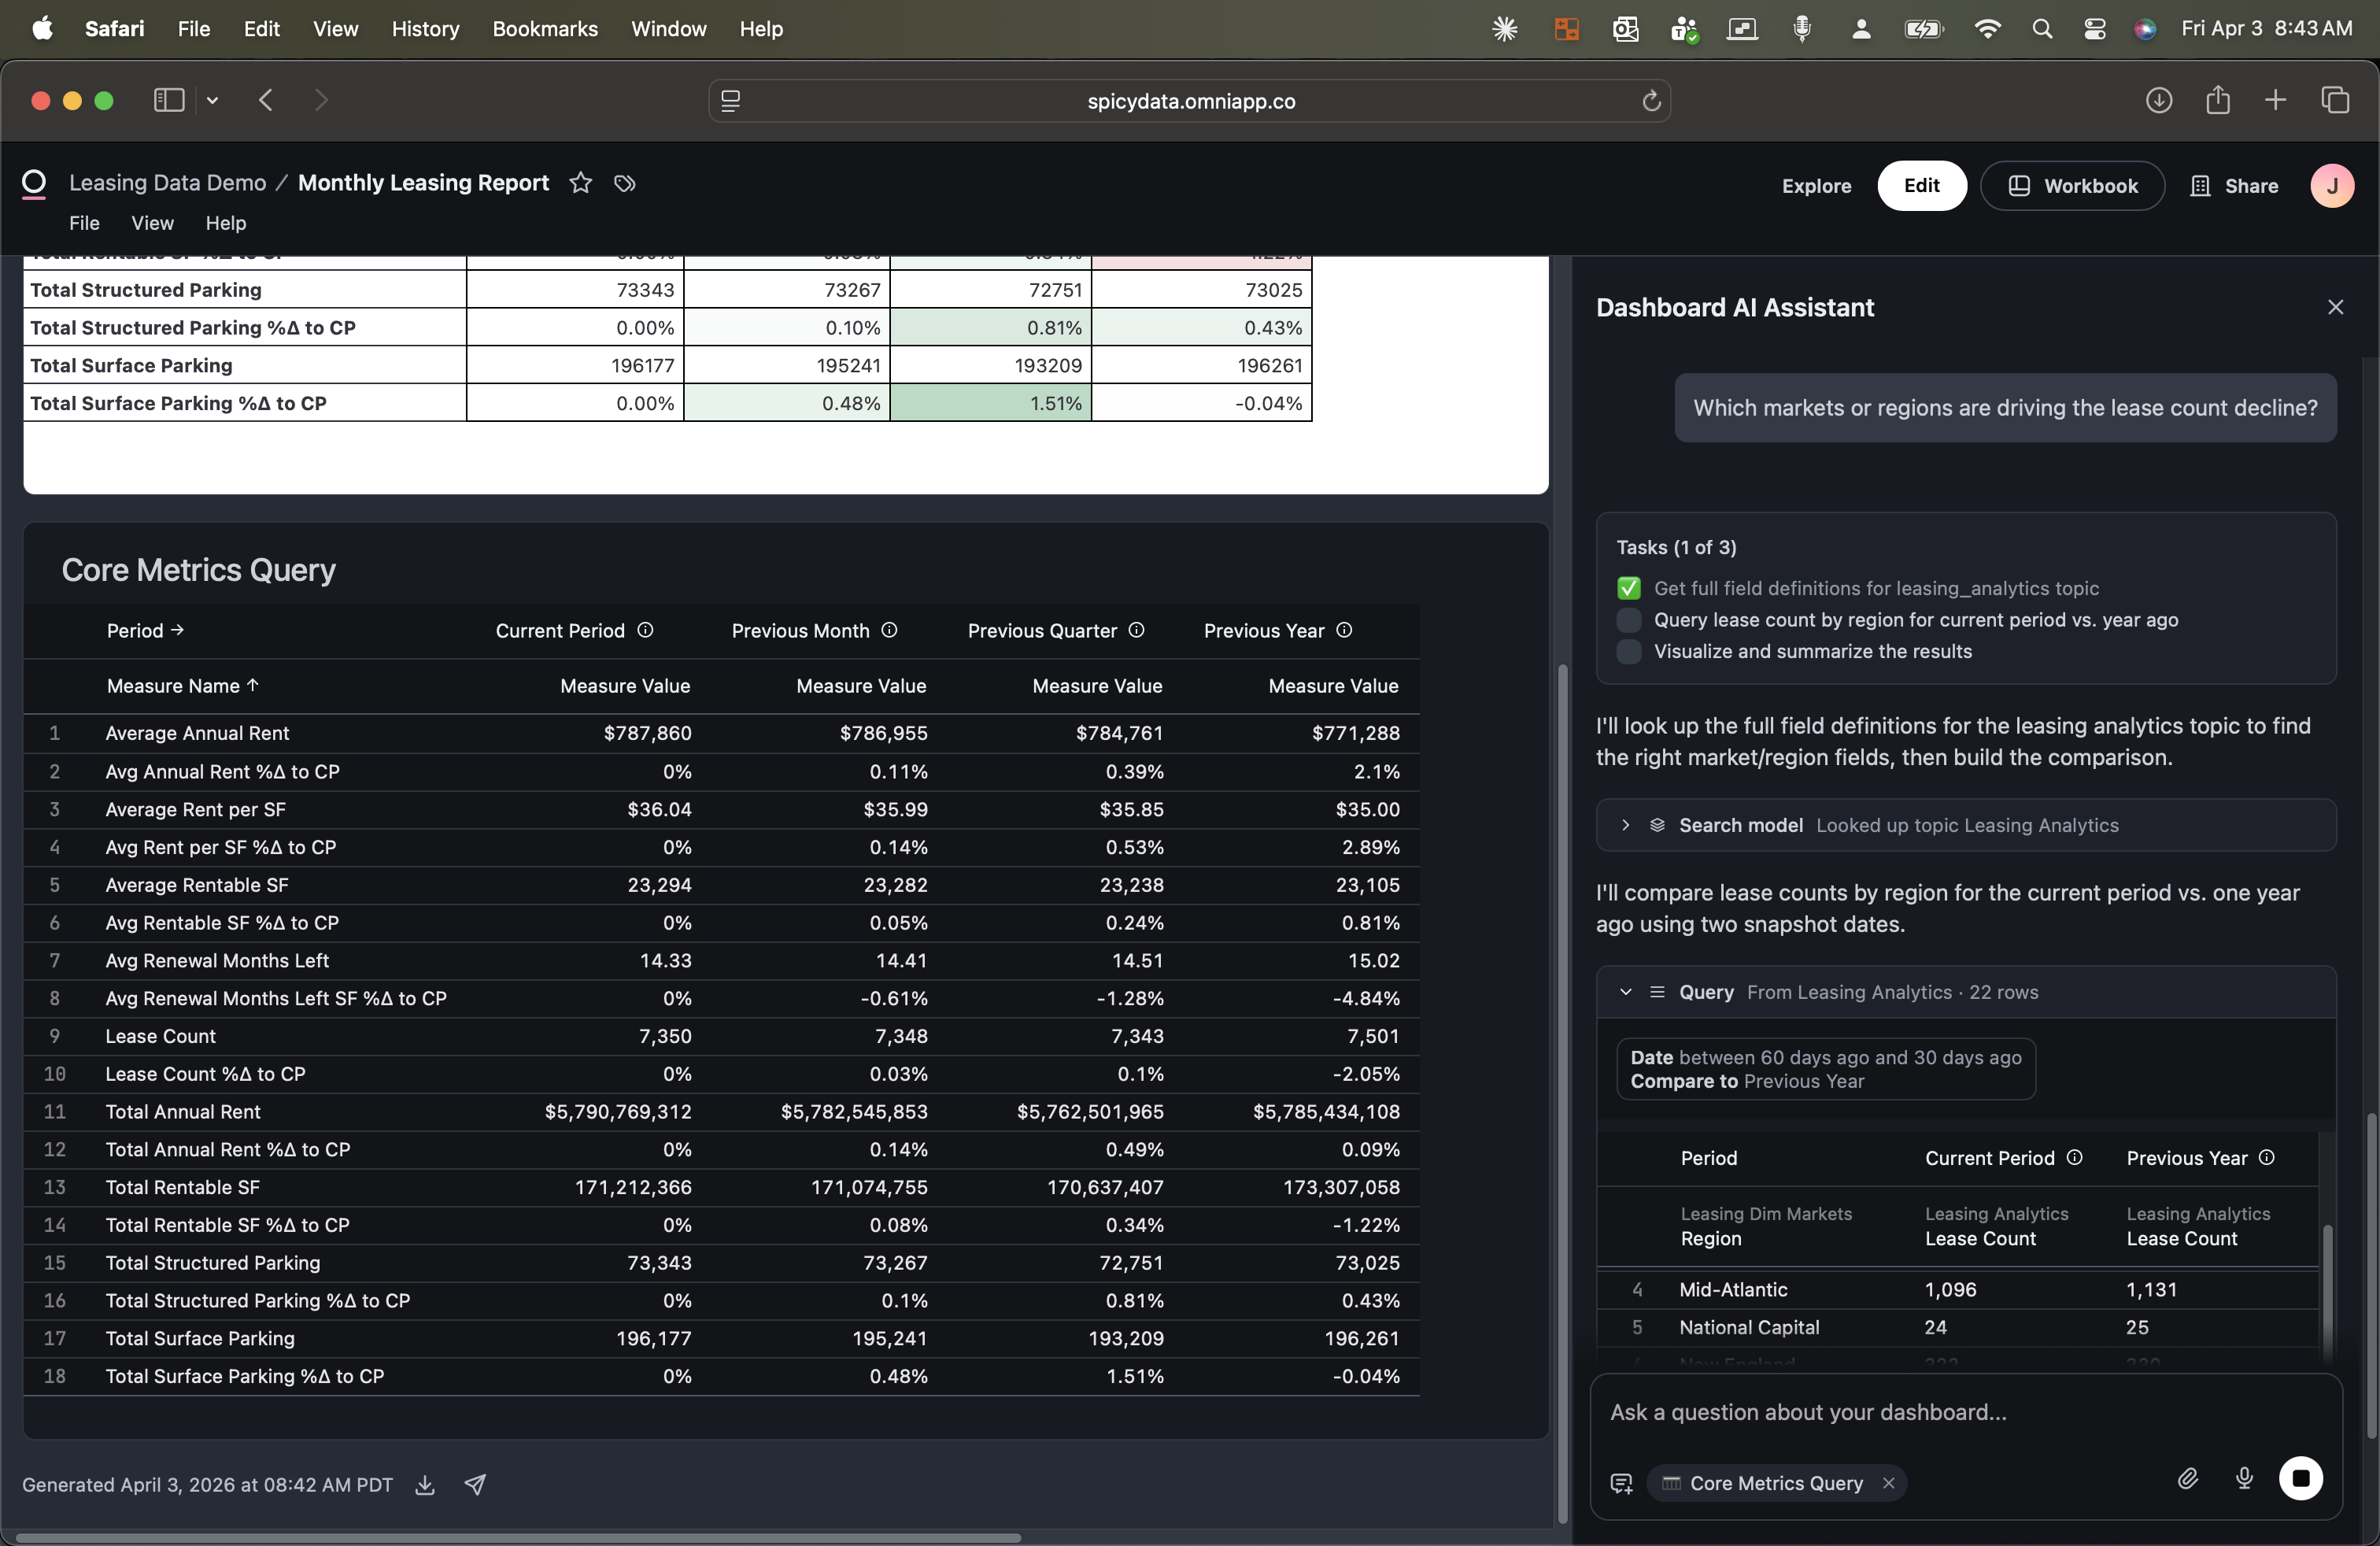Star the Monthly Leasing Report
2380x1546 pixels.
coord(580,184)
